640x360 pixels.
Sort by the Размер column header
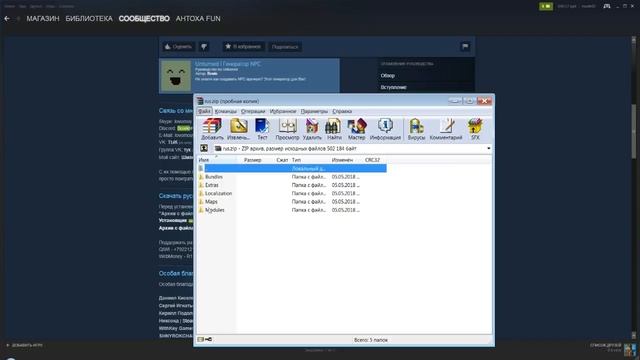coord(253,160)
